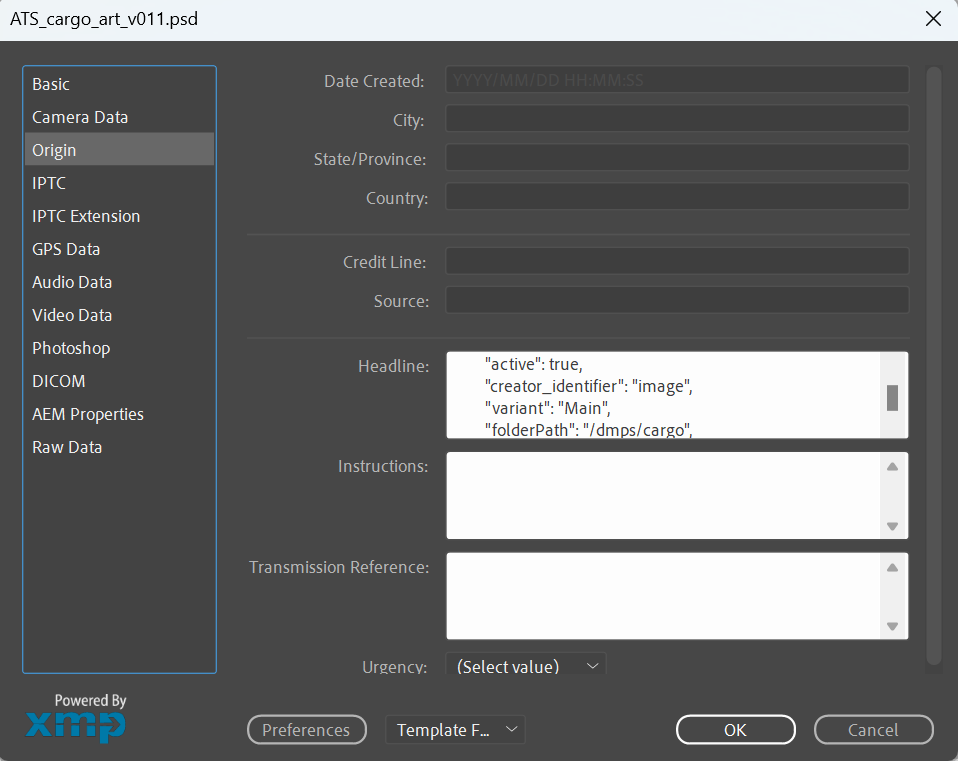Screen dimensions: 958x761
Task: Go to the GPS Data section
Action: point(66,249)
